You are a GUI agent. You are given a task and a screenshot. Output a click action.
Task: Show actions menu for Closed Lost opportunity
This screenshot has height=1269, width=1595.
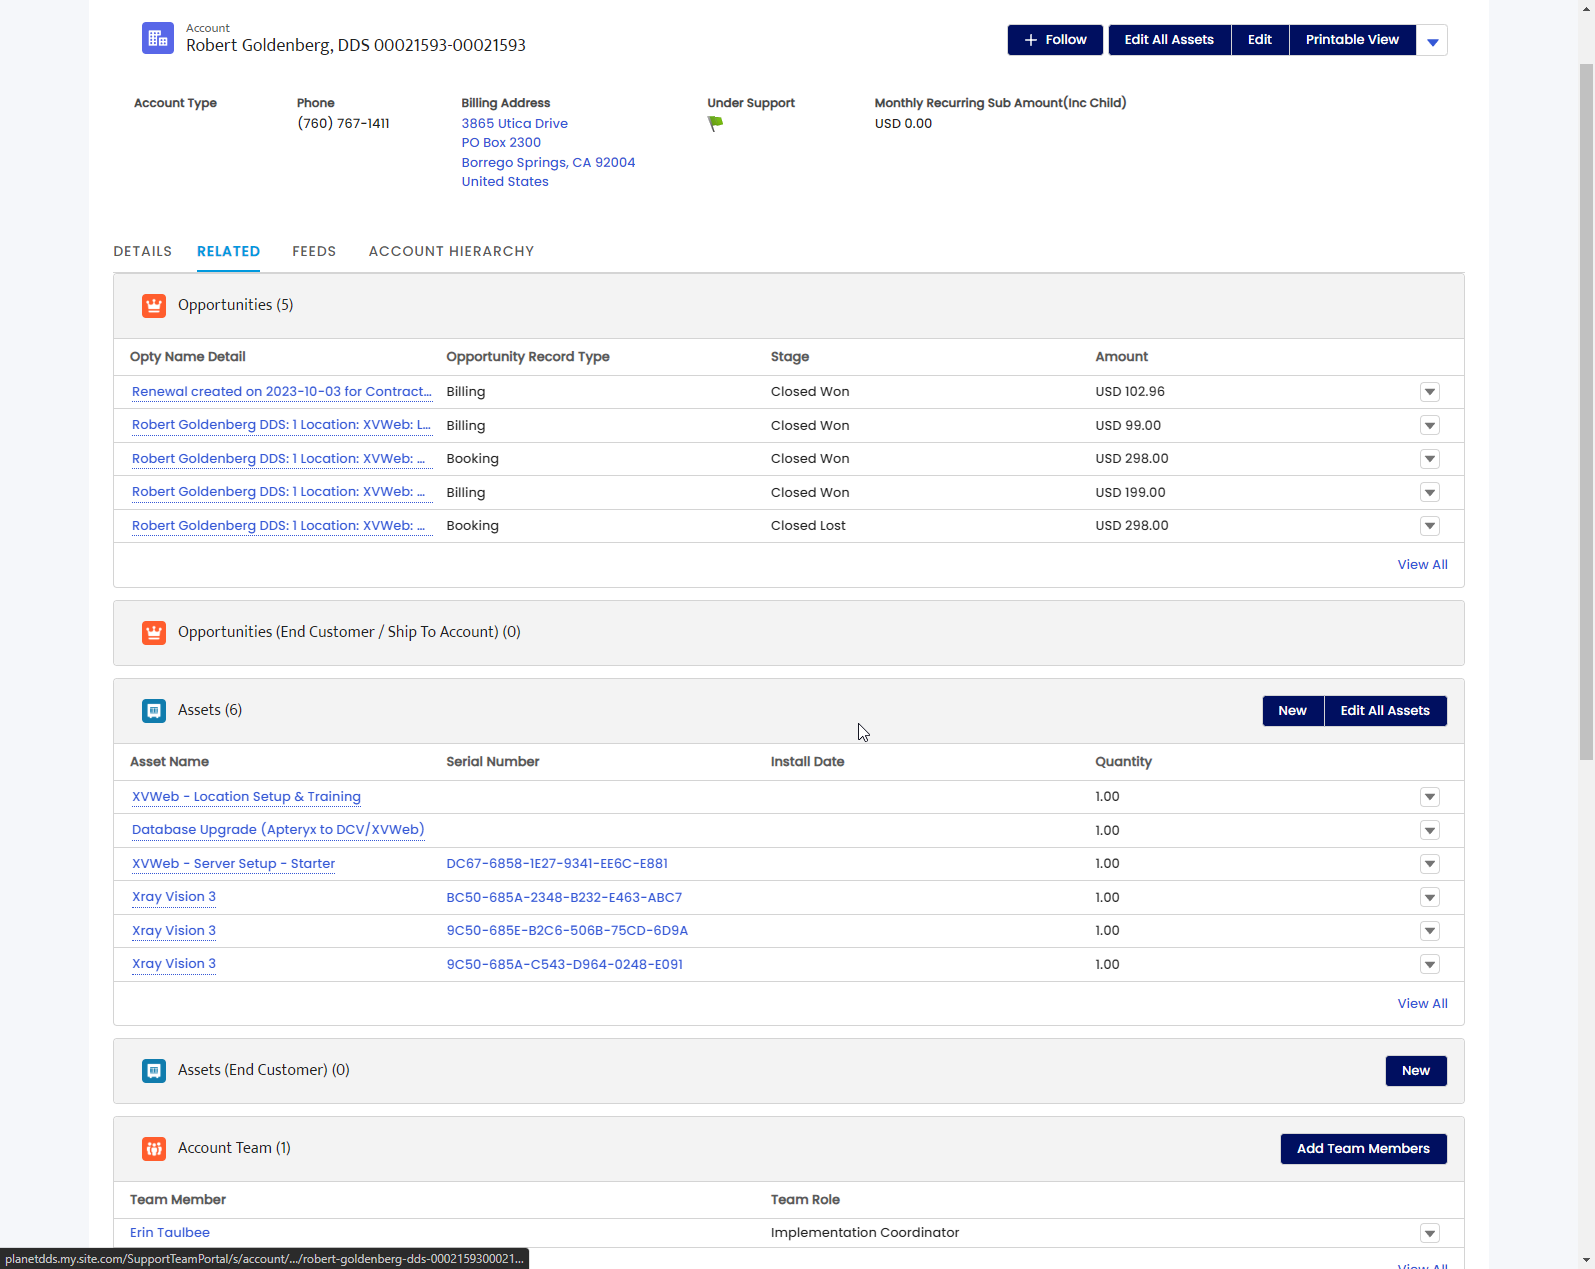[x=1430, y=526]
